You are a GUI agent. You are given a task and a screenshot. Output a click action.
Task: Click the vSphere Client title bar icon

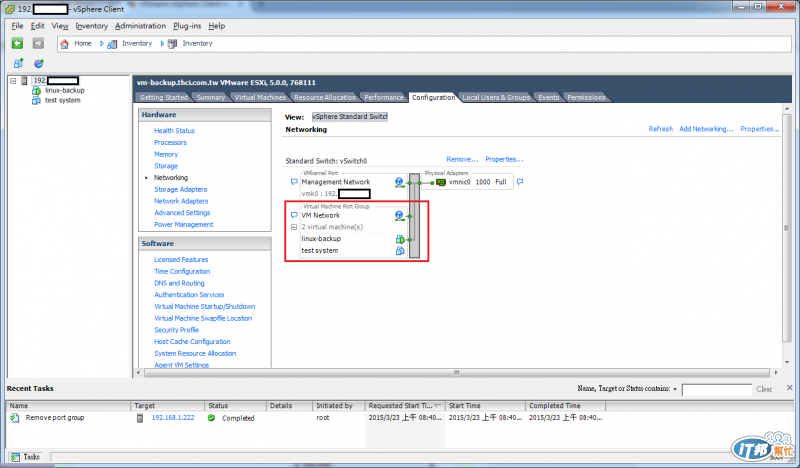[x=10, y=9]
